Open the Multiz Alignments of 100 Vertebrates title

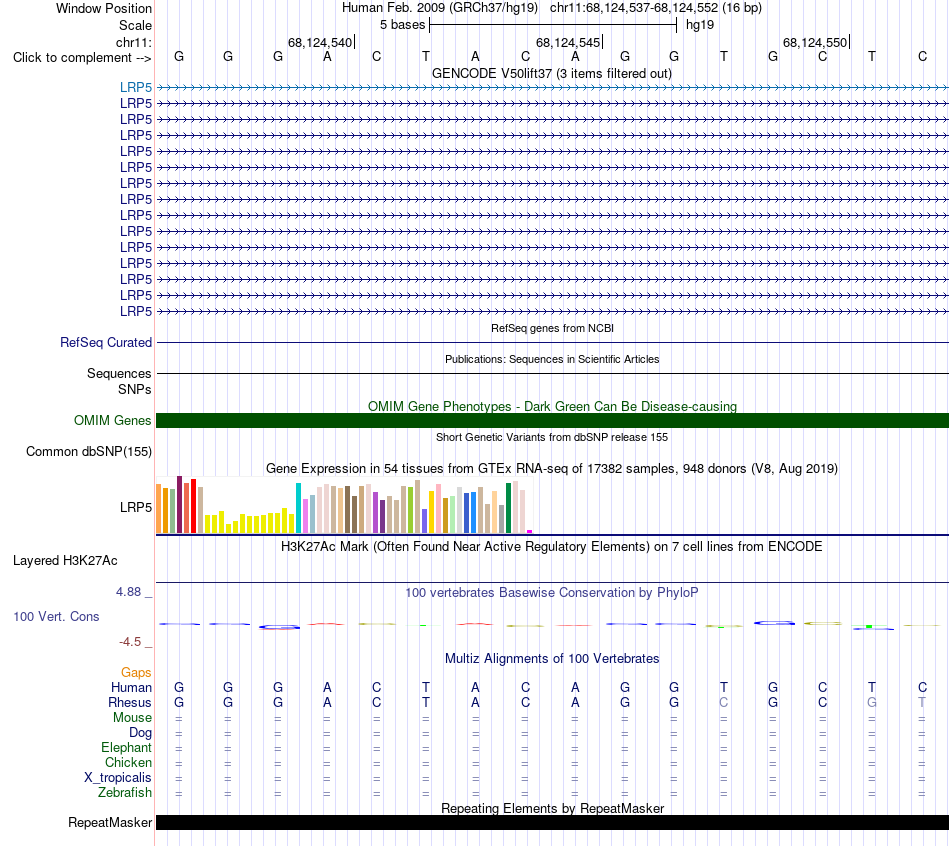[x=552, y=659]
